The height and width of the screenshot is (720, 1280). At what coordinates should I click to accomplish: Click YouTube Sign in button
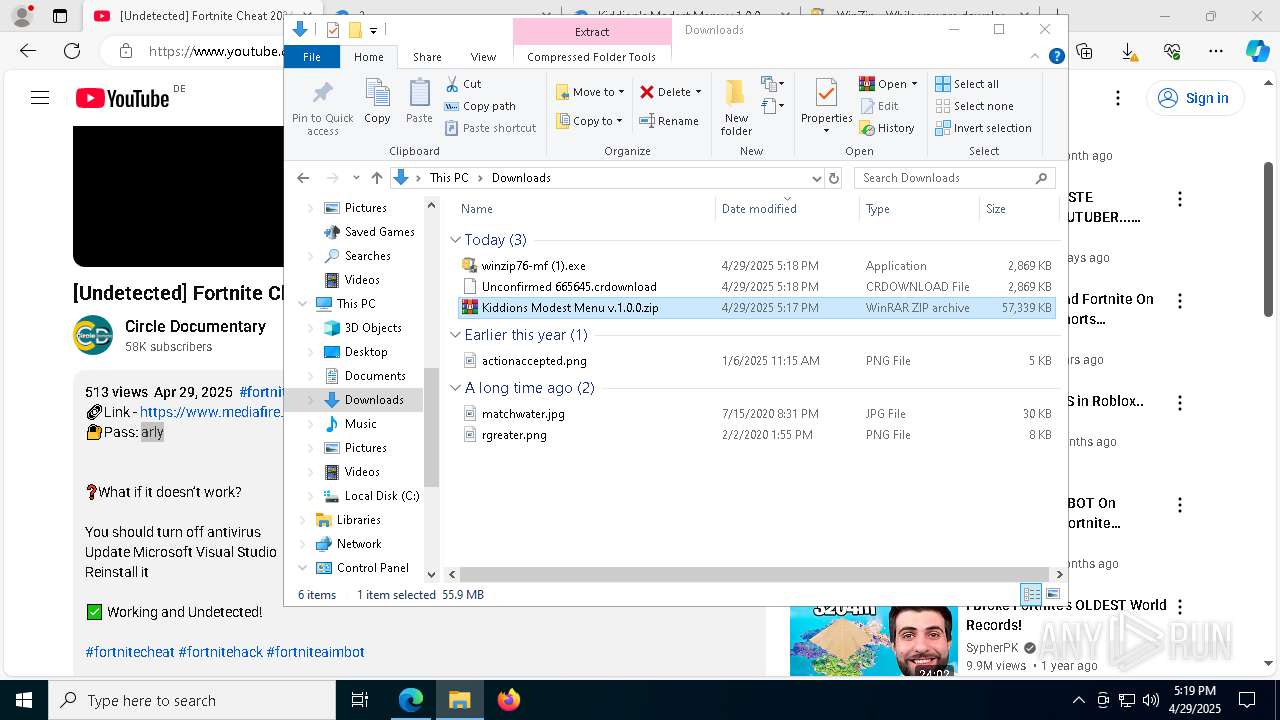[x=1194, y=98]
